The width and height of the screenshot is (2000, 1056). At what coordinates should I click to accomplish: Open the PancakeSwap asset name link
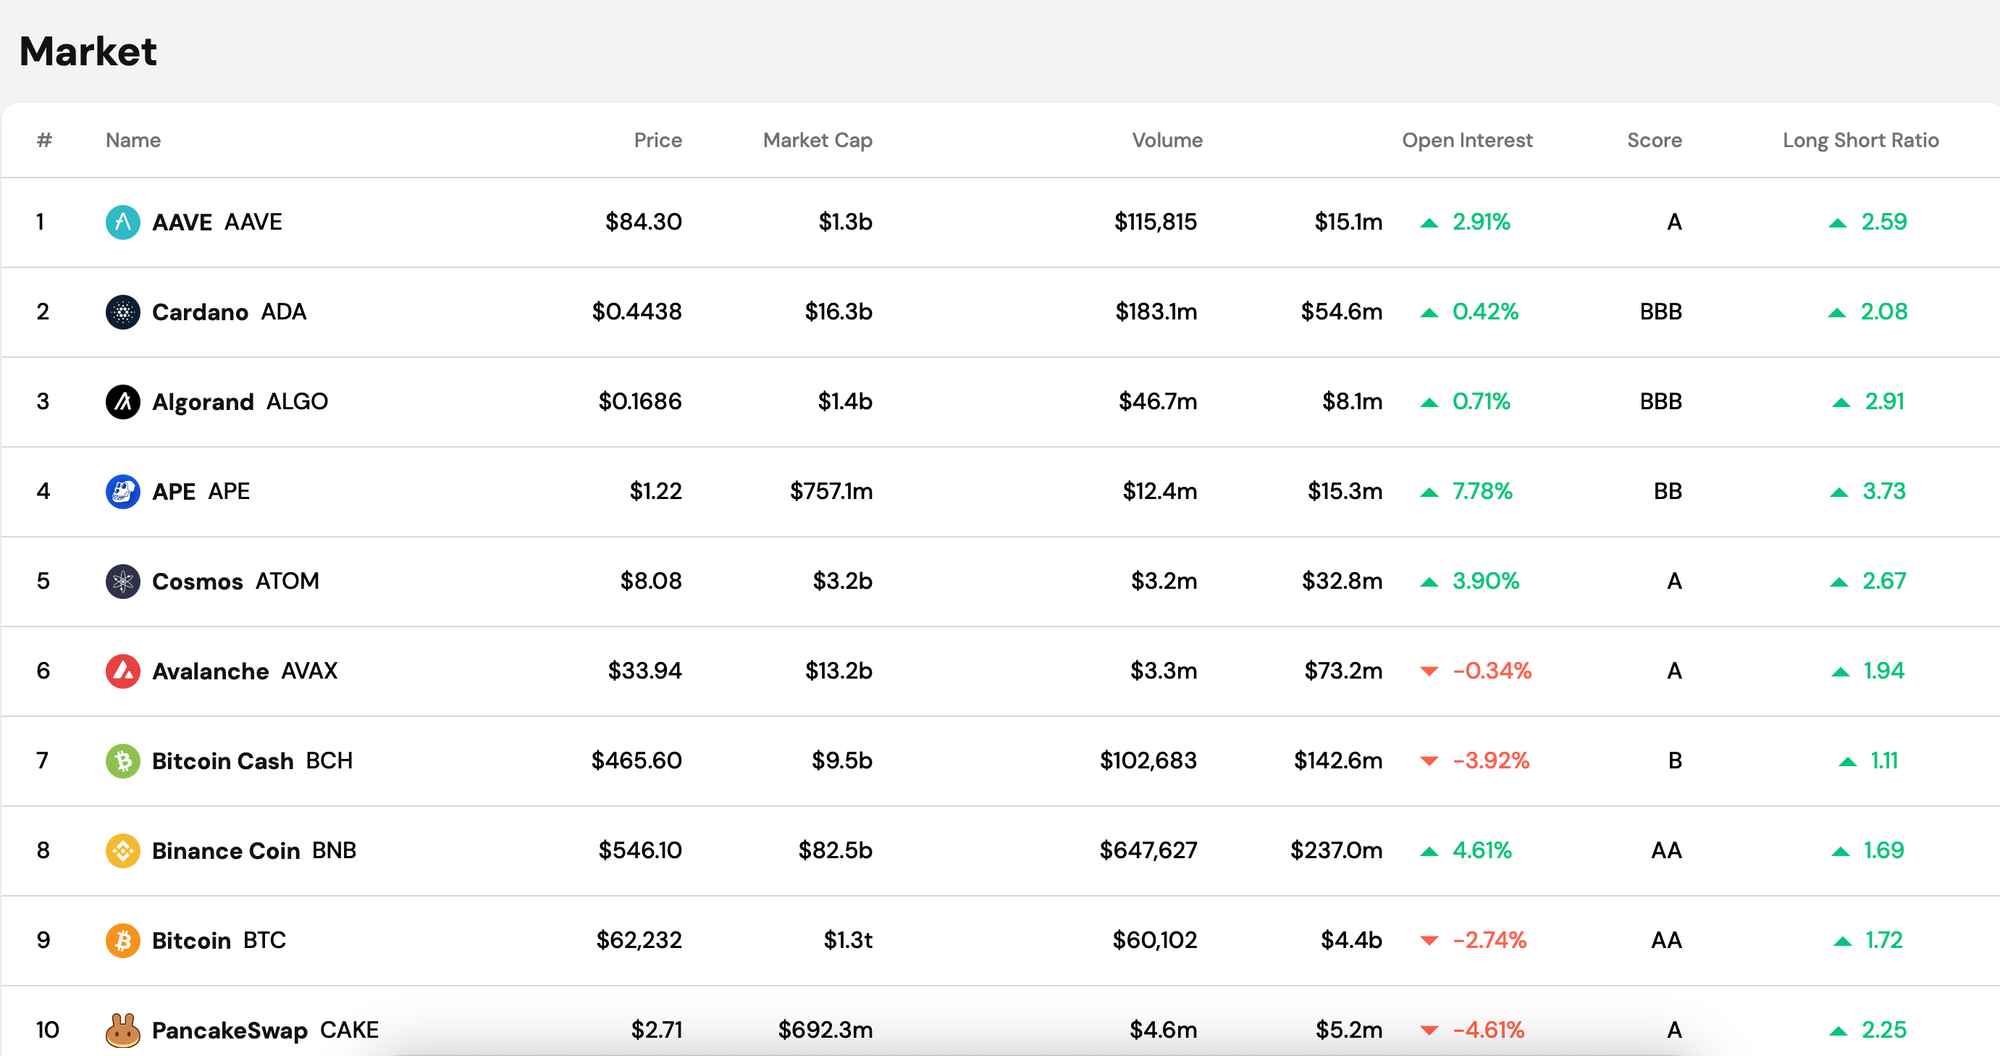tap(230, 1030)
